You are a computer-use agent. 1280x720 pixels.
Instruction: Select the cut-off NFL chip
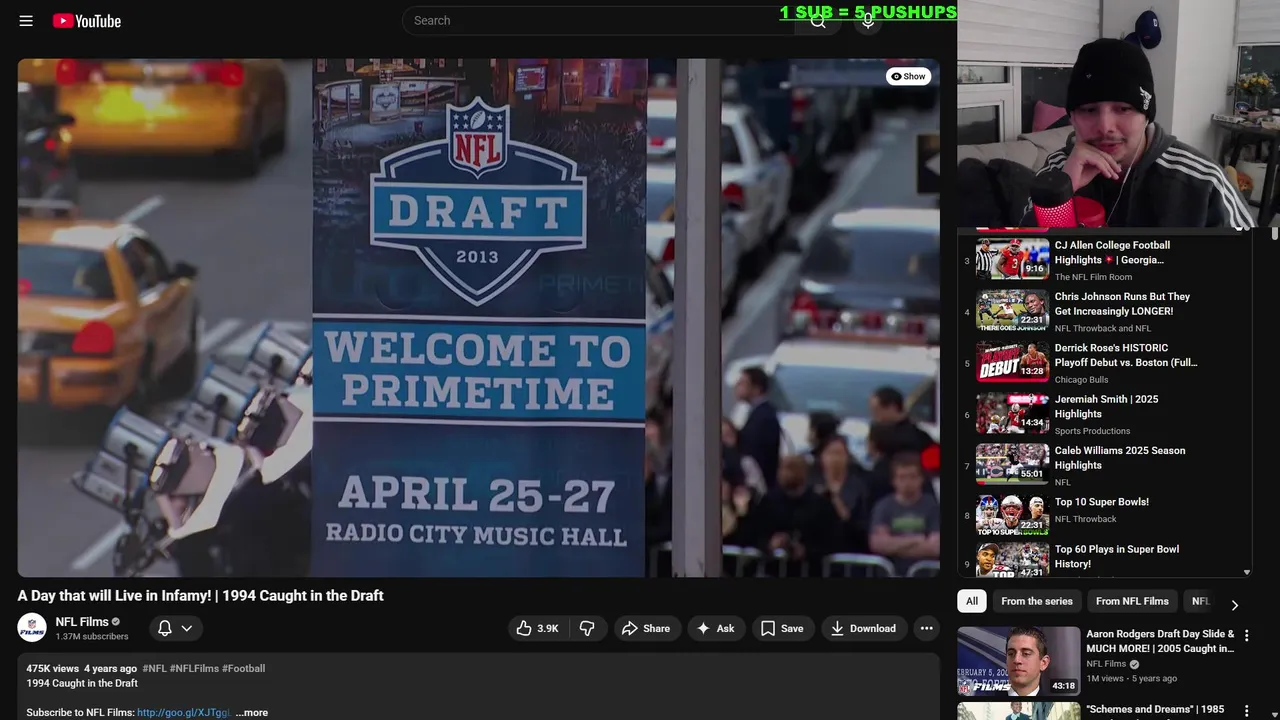(x=1200, y=601)
